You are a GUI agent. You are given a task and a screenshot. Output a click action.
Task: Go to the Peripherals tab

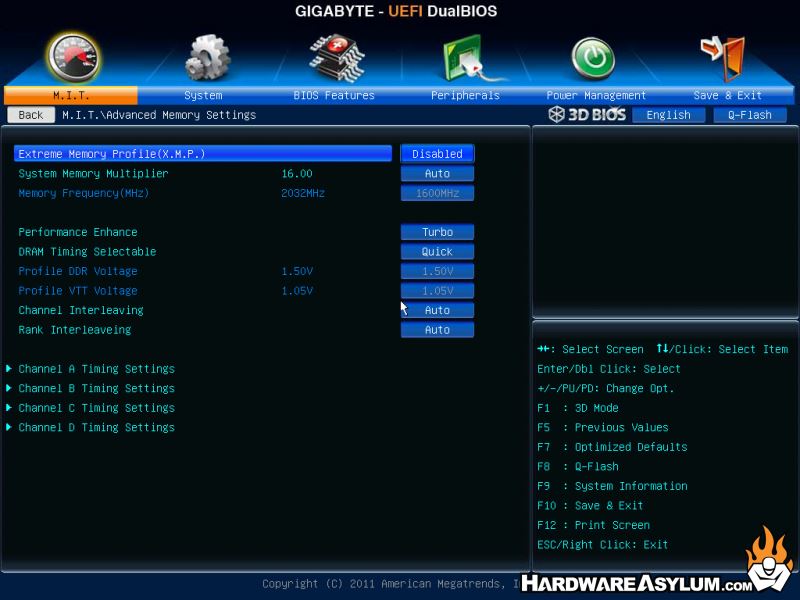[465, 95]
